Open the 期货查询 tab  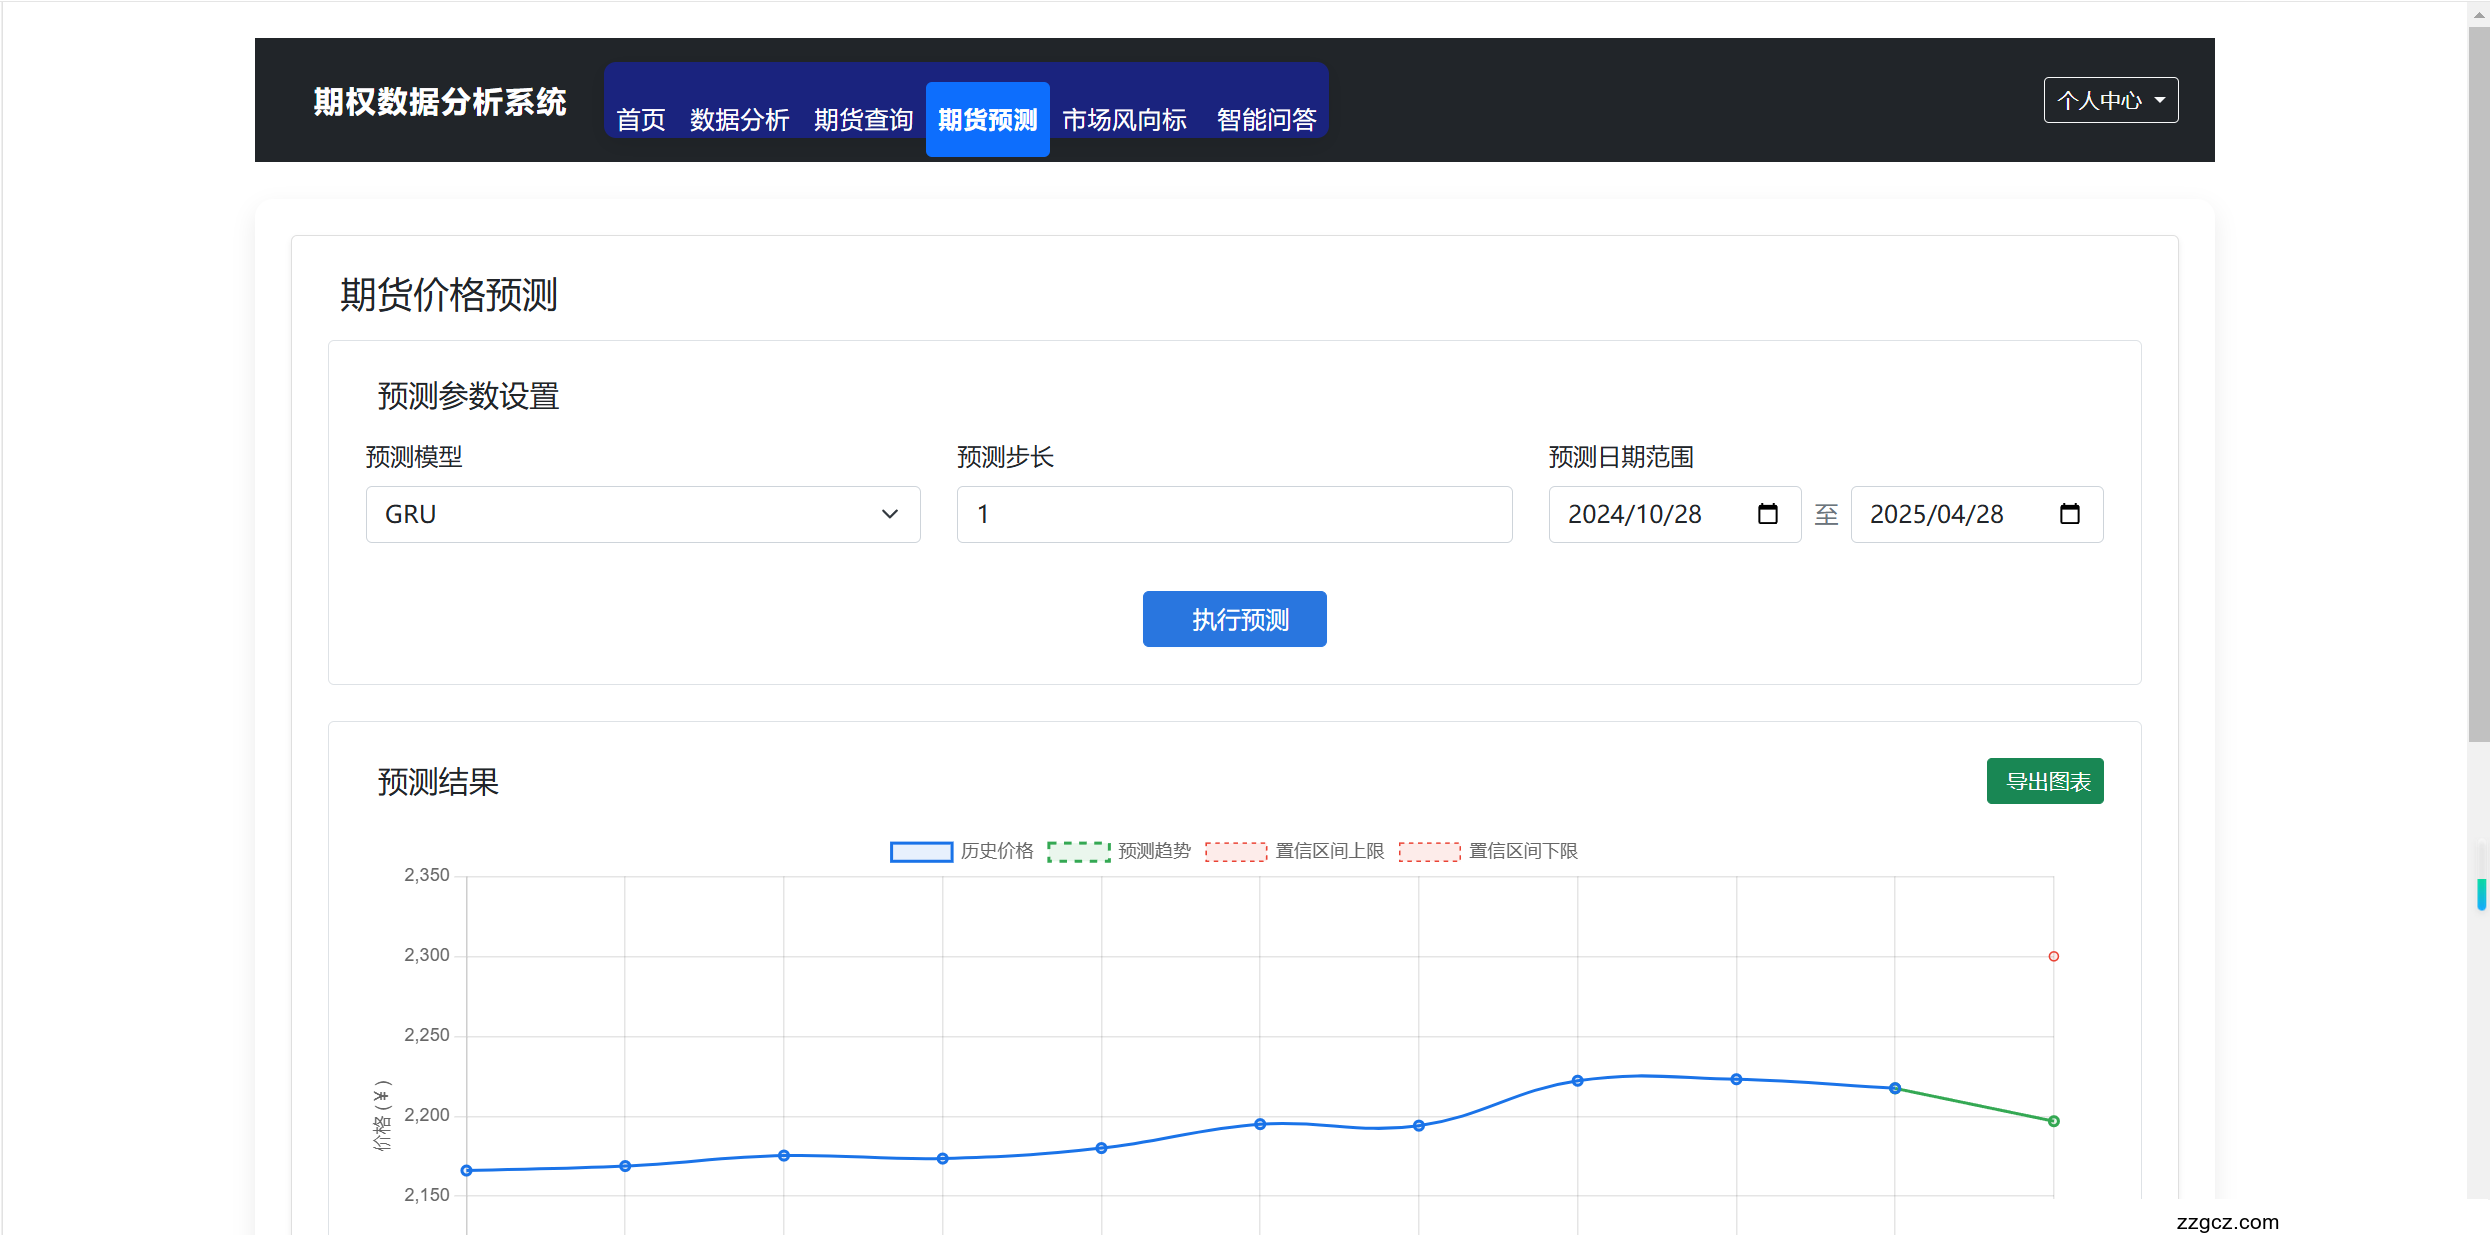tap(863, 120)
